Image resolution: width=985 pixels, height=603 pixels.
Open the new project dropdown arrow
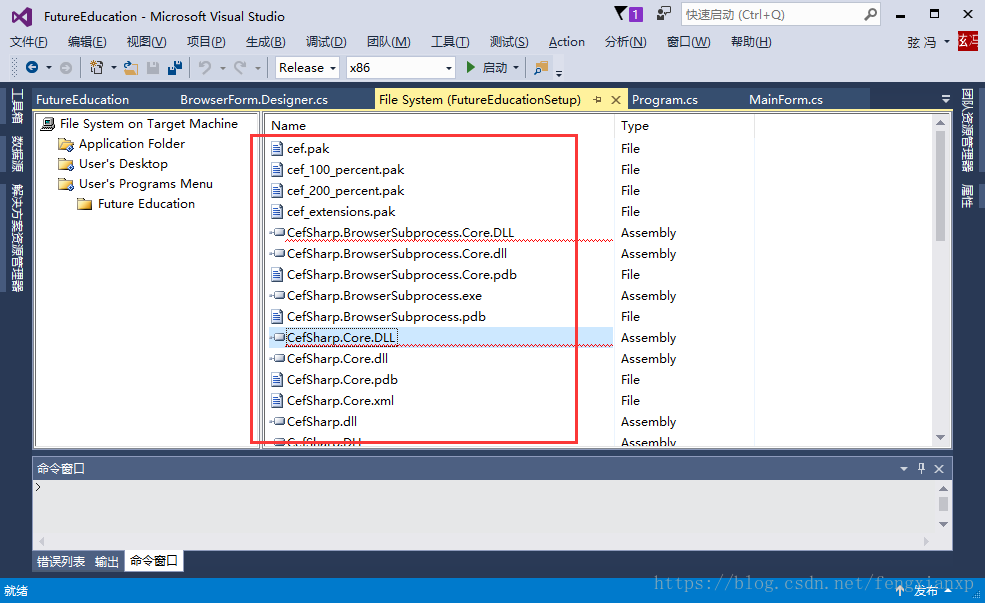[114, 68]
